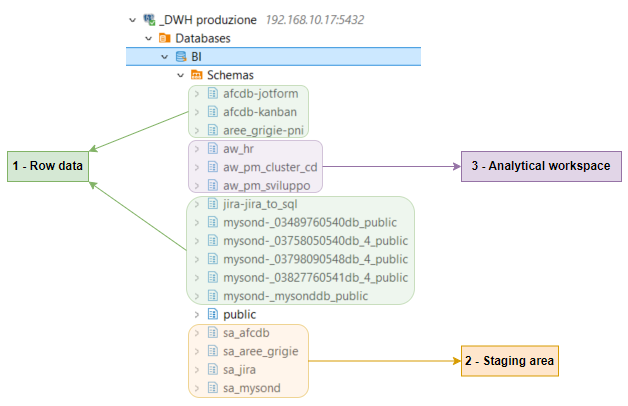Viewport: 628px width, 406px height.
Task: Click the afcdb-jotform schema icon
Action: click(x=212, y=94)
